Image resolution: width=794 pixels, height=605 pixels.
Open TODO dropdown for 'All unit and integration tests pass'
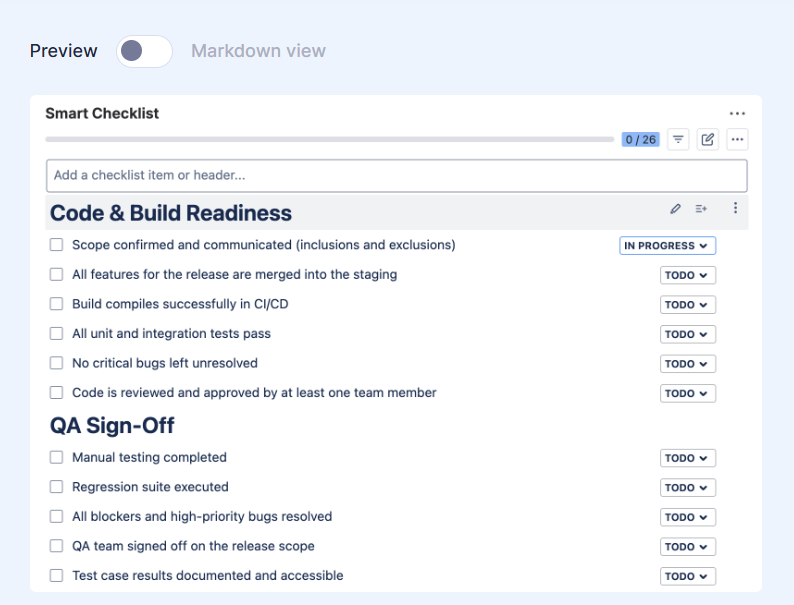(687, 335)
